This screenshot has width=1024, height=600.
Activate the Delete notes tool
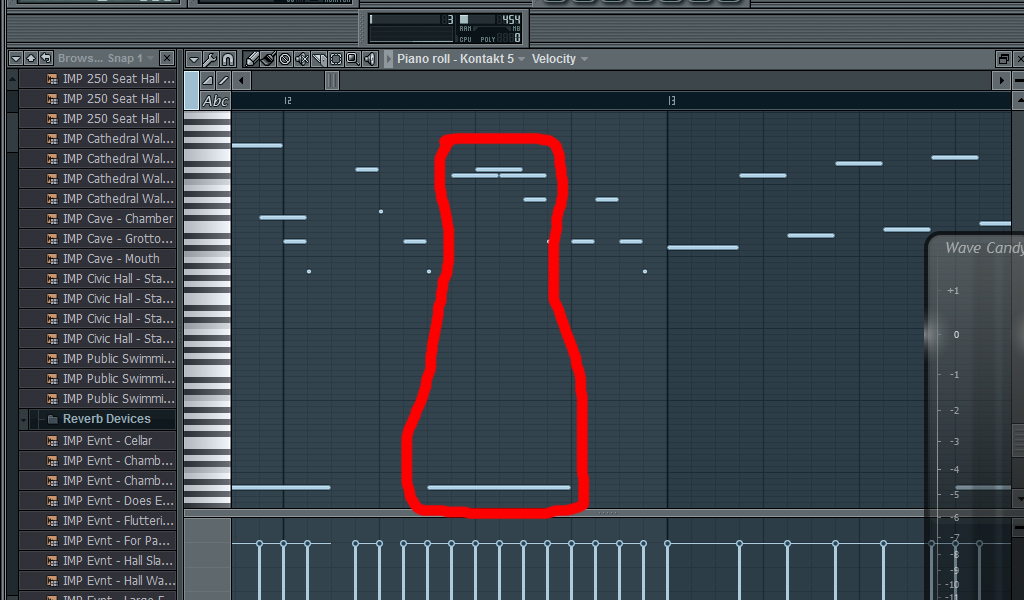(x=287, y=59)
